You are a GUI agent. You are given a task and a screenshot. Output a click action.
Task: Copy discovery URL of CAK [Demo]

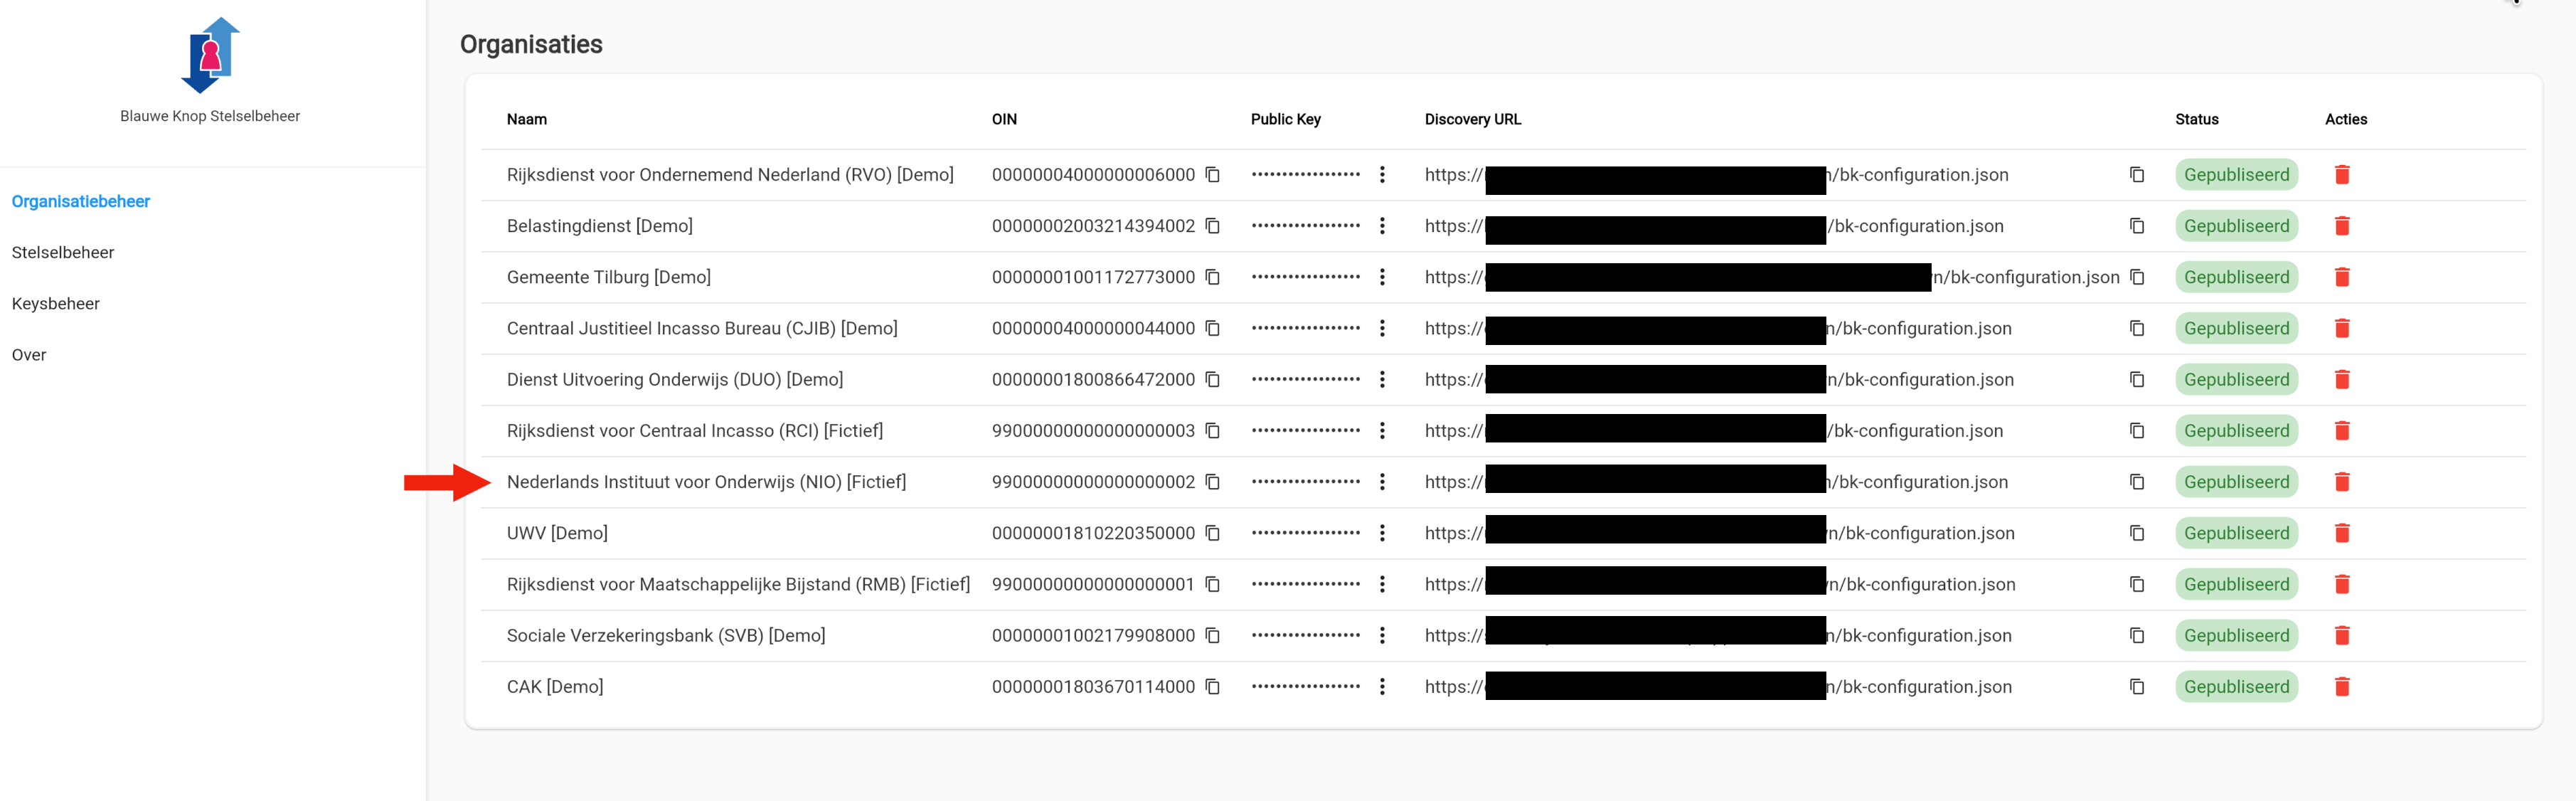2136,687
